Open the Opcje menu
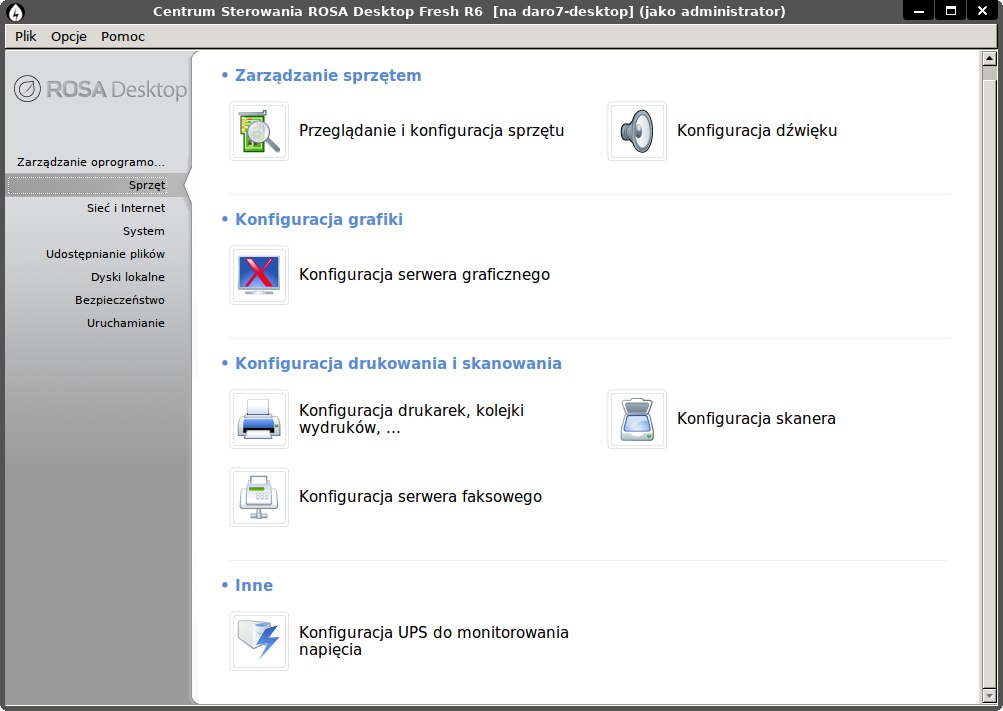Image resolution: width=1003 pixels, height=711 pixels. pos(69,36)
